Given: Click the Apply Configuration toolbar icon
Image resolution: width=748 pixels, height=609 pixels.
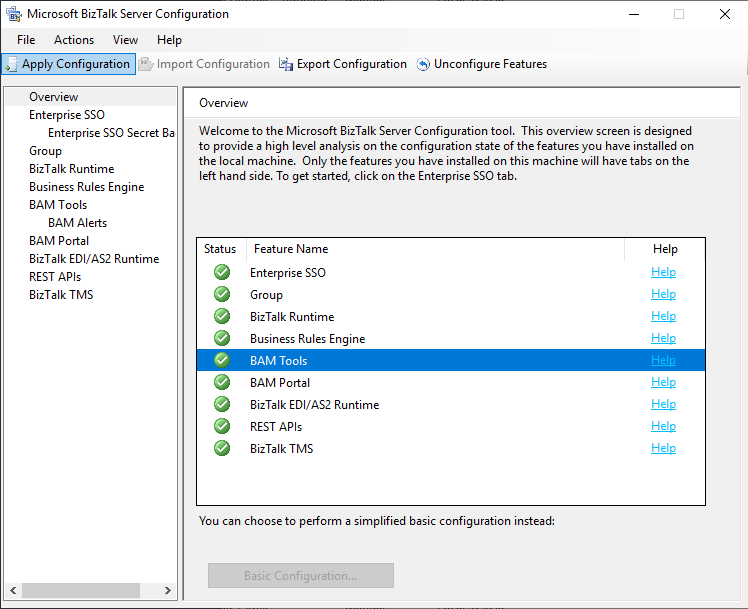Looking at the screenshot, I should (x=11, y=64).
